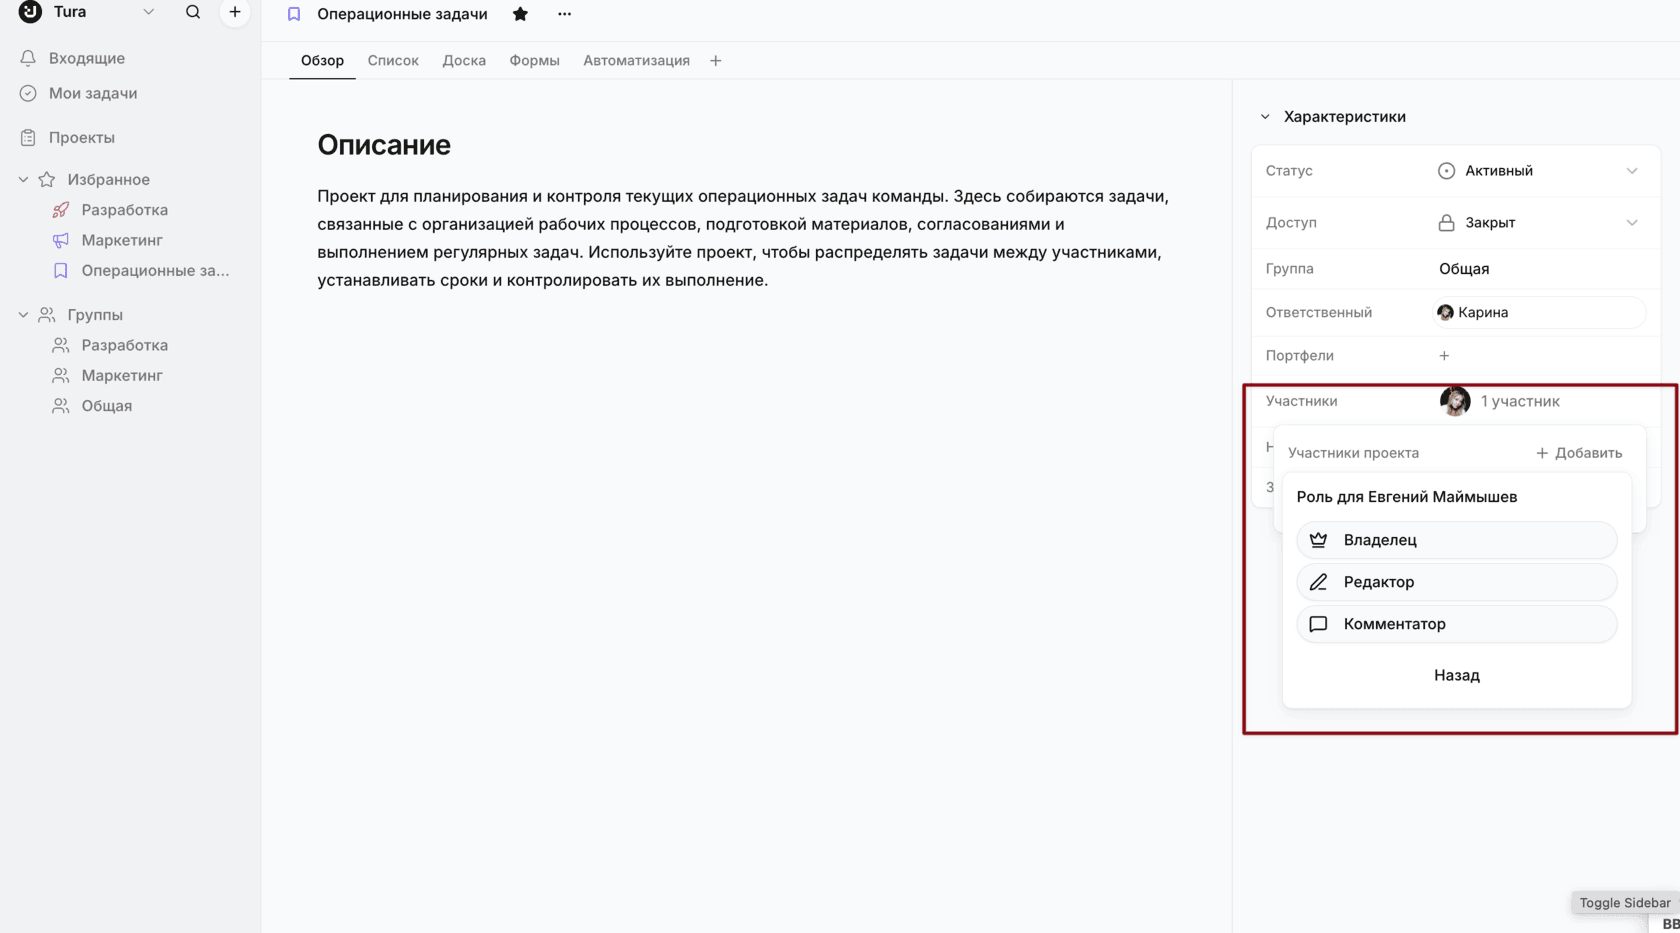Click the rocket icon for Разработка favorite
1680x933 pixels.
pyautogui.click(x=61, y=210)
